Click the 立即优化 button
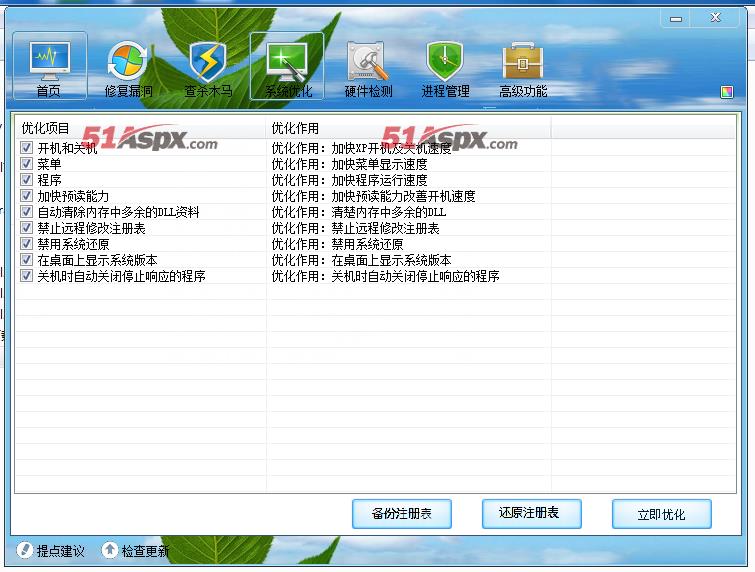 (662, 514)
